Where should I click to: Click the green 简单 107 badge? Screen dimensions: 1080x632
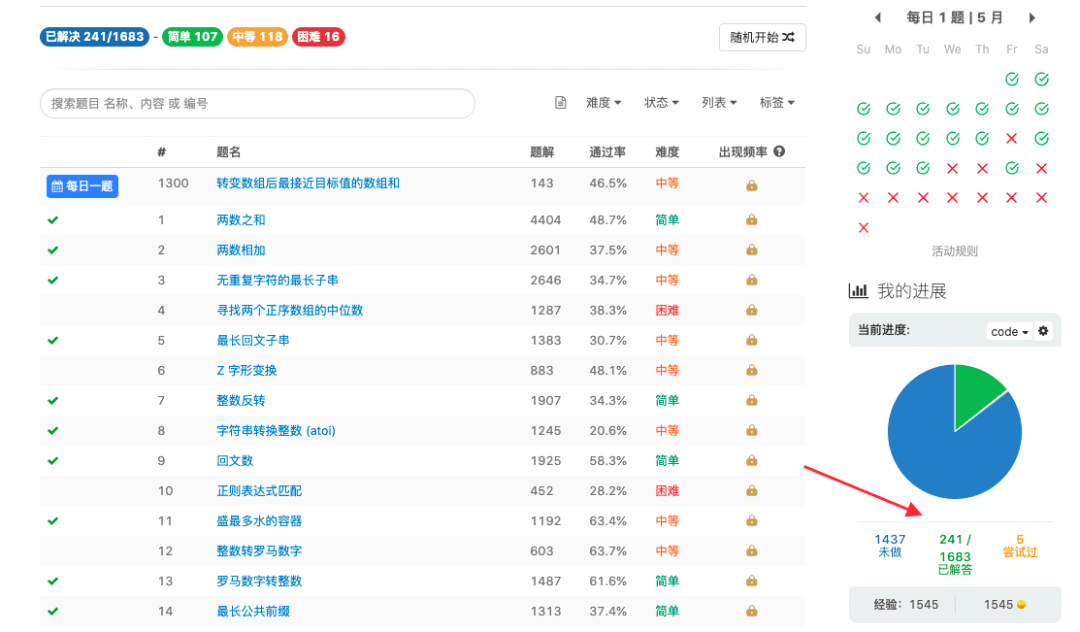(x=193, y=37)
